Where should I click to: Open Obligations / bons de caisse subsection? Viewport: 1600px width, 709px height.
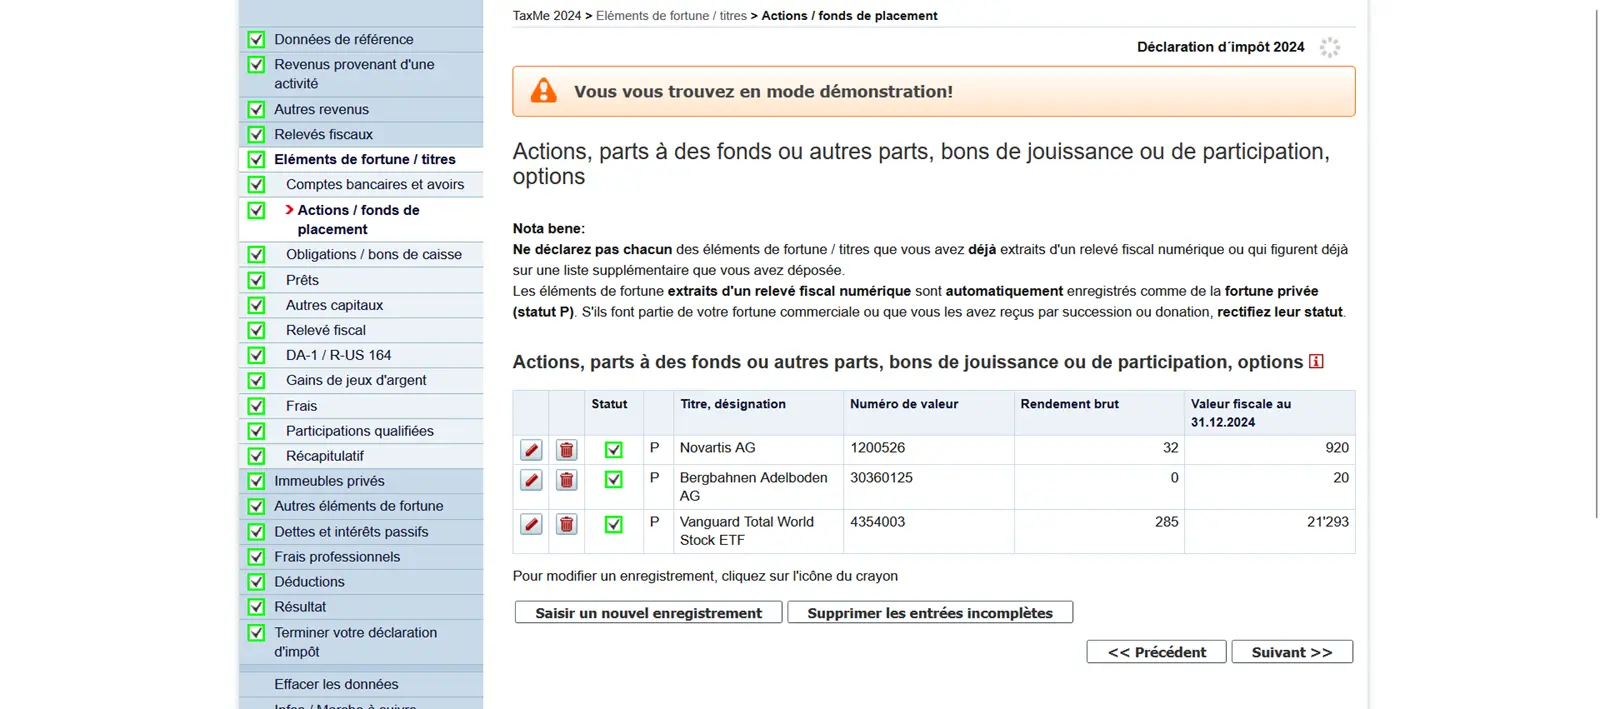click(374, 254)
